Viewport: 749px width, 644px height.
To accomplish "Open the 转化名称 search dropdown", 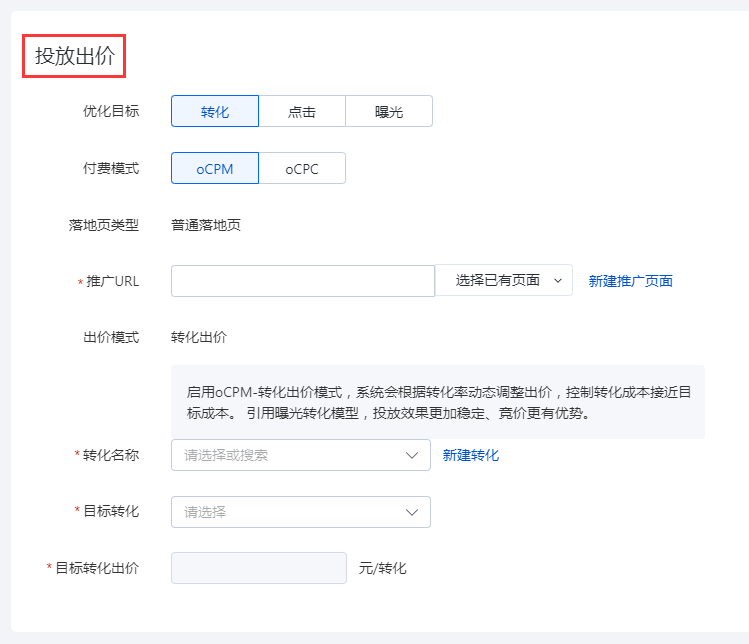I will (301, 455).
